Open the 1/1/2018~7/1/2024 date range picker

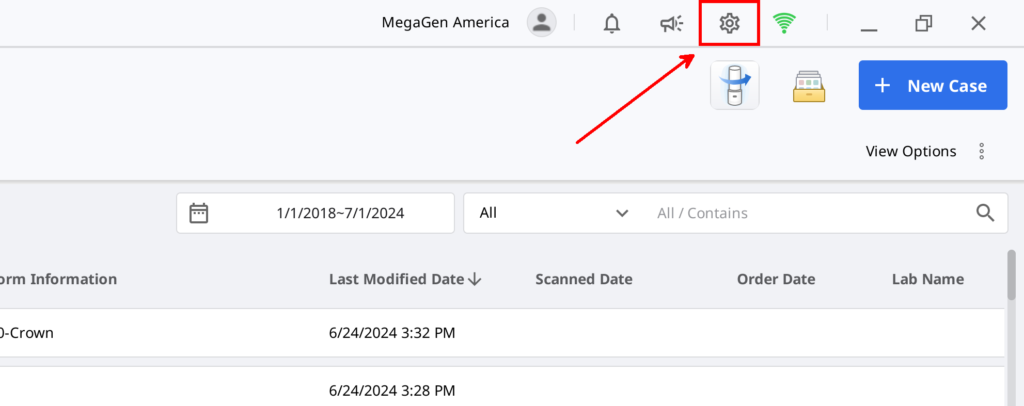[x=315, y=213]
